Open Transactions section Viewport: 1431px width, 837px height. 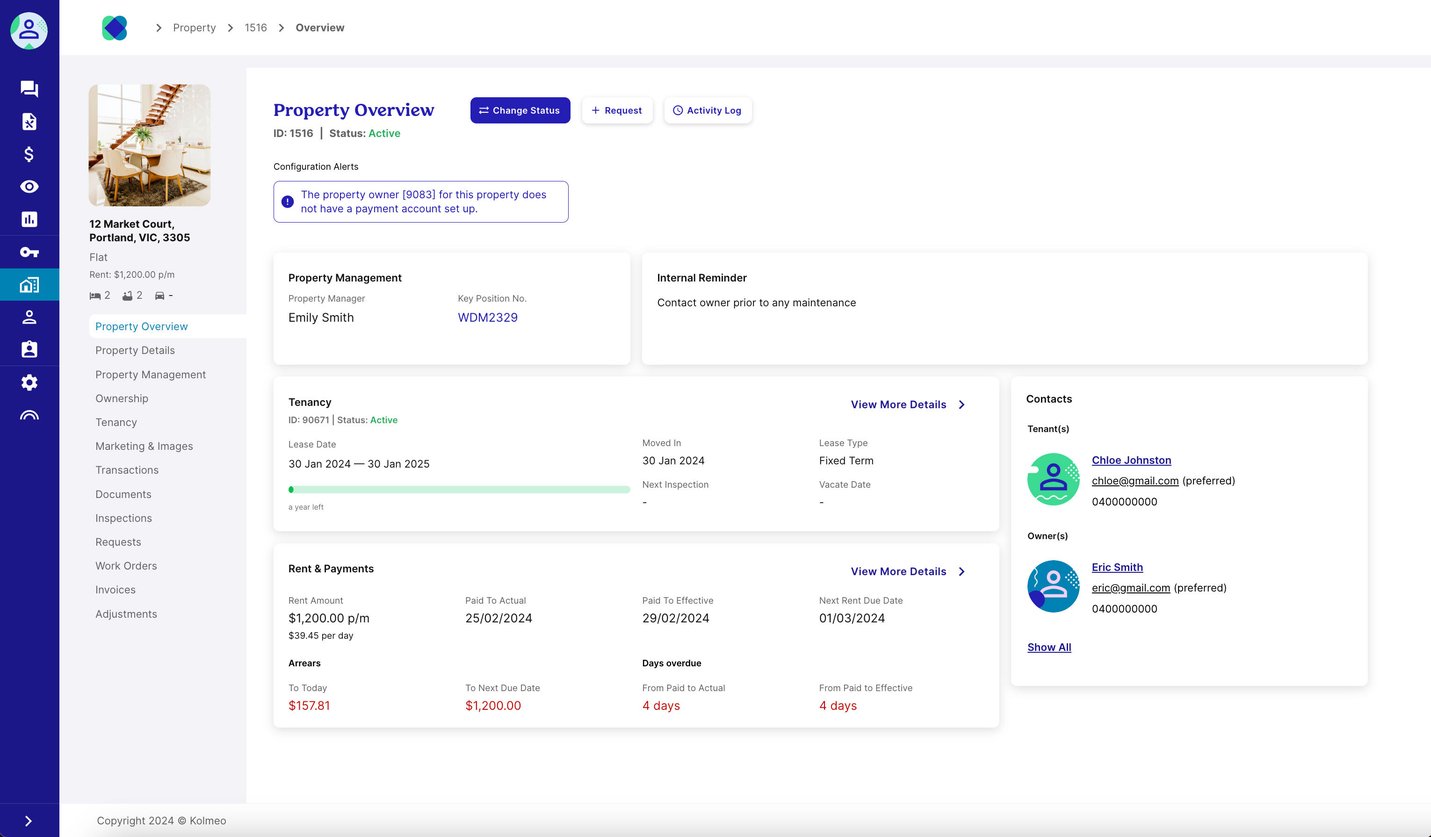click(x=127, y=470)
